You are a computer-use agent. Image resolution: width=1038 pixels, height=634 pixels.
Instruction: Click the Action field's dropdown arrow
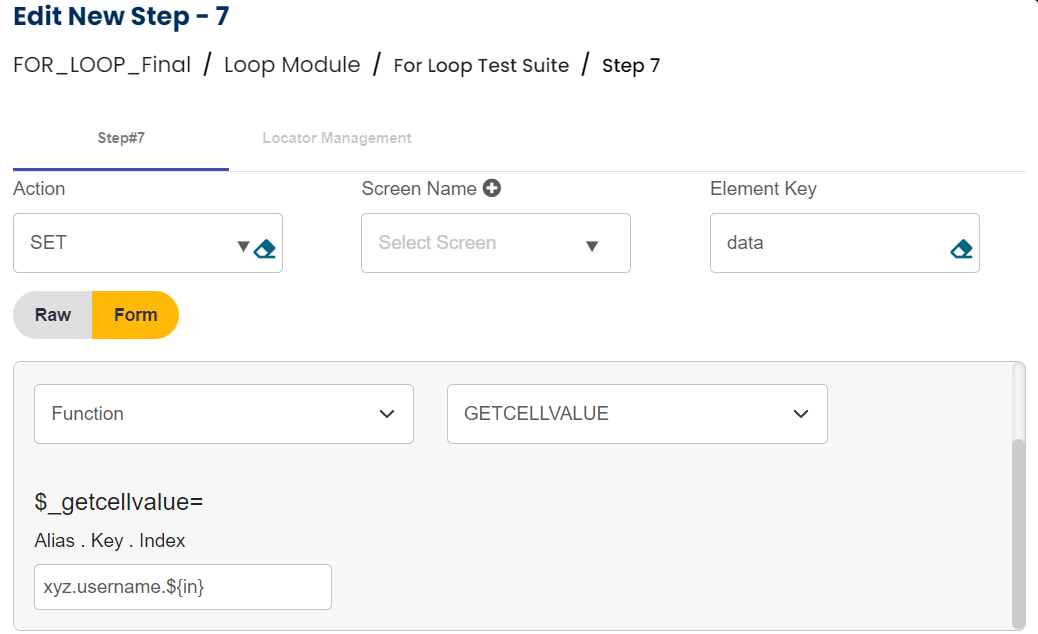click(x=242, y=246)
